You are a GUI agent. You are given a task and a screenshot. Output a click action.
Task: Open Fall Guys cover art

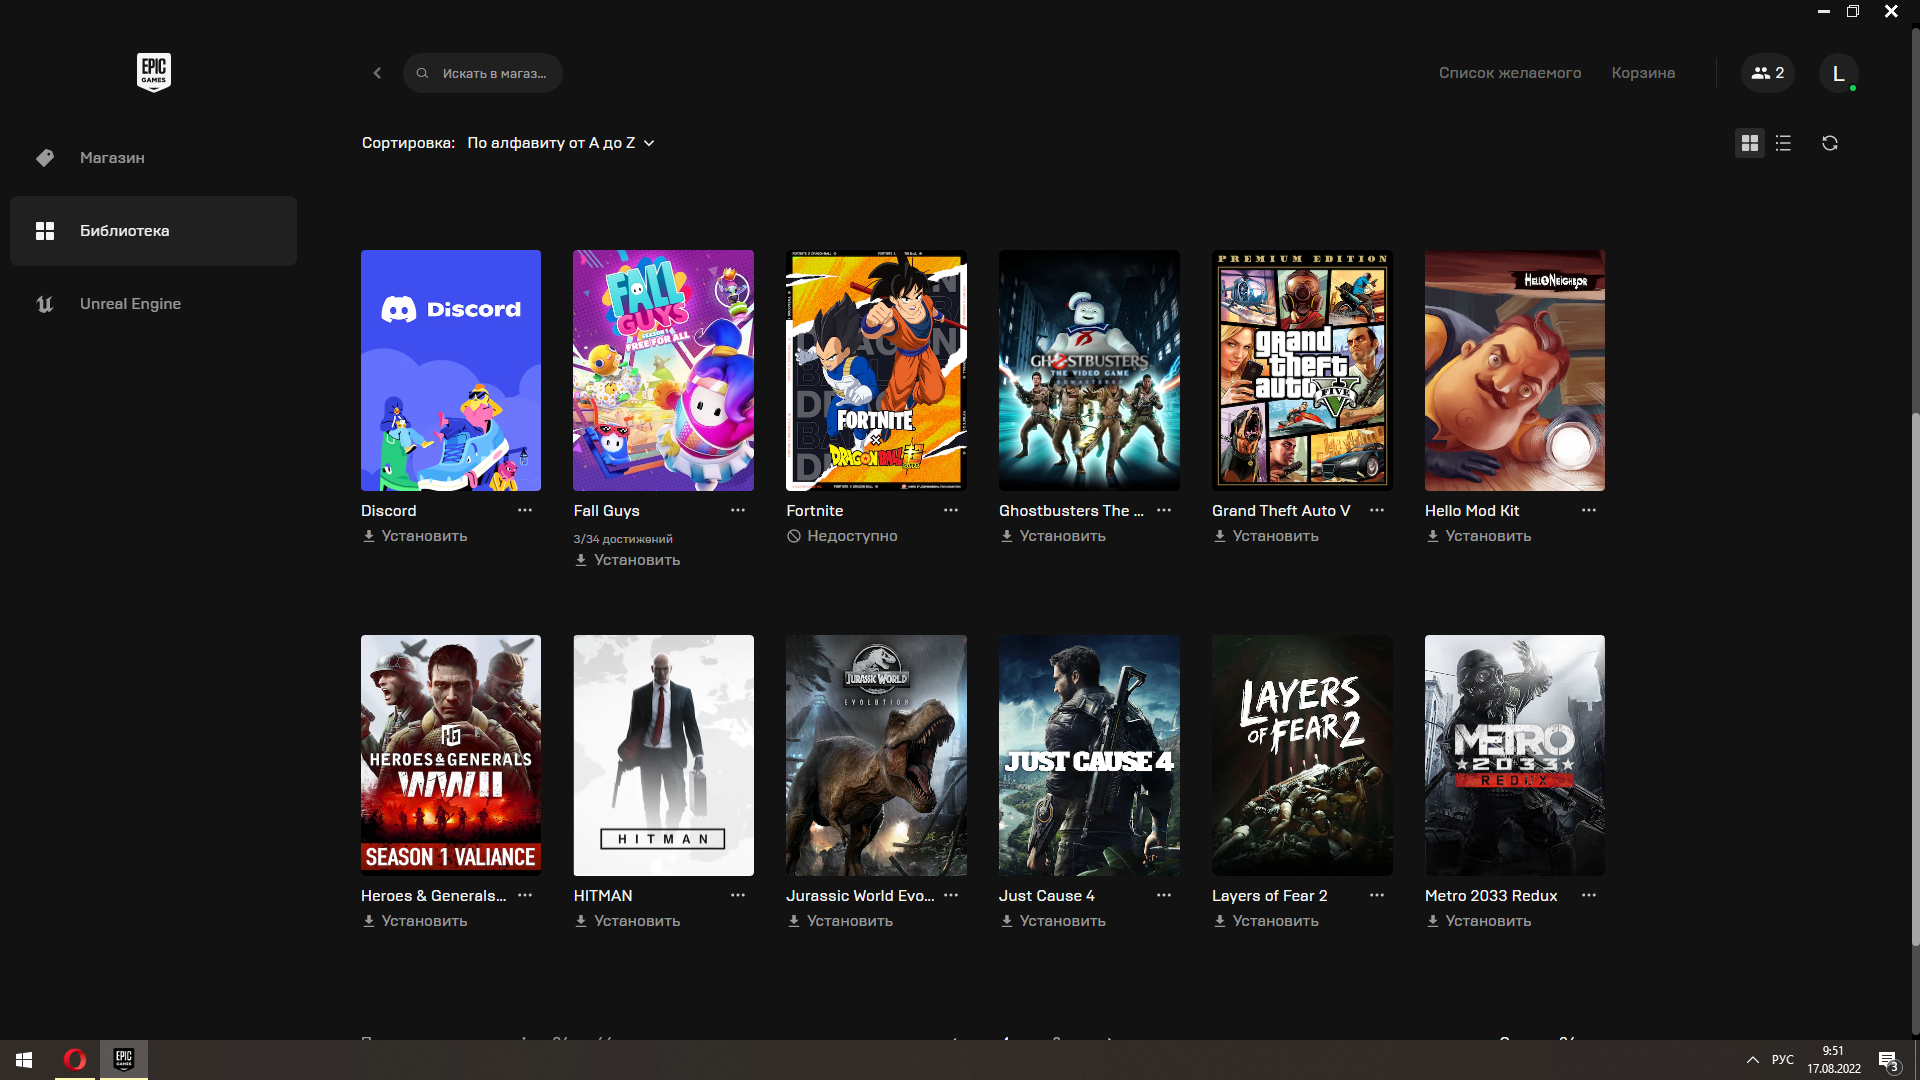point(664,370)
